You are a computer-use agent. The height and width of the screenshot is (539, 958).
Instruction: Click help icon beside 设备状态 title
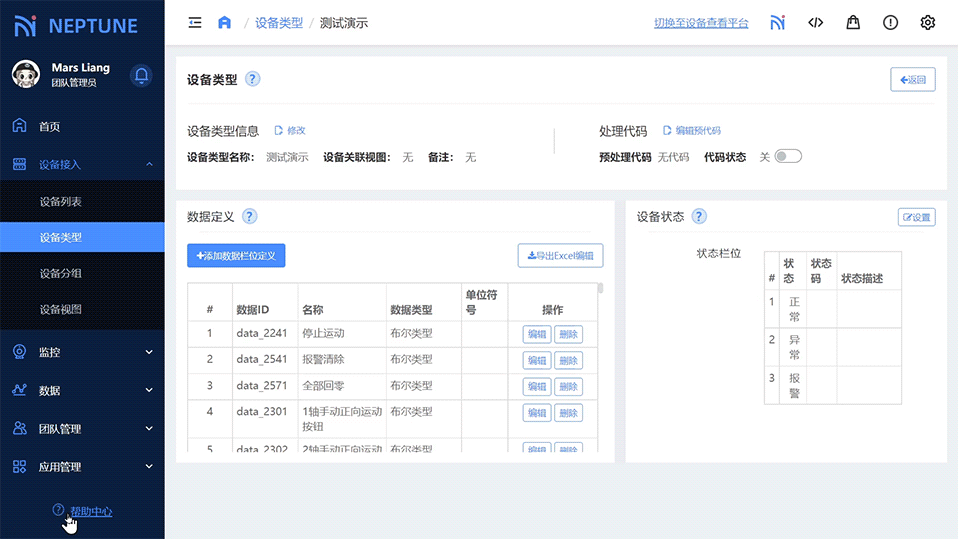pos(699,216)
